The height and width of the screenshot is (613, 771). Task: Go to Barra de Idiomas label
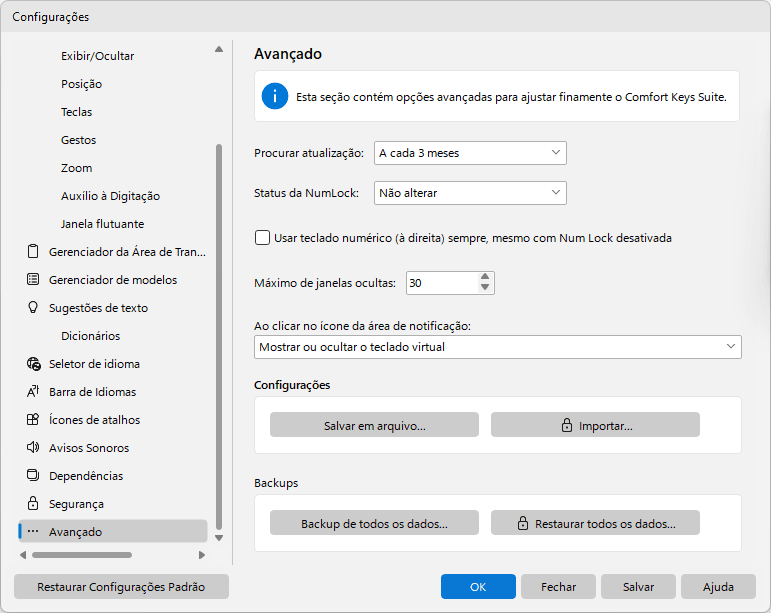[x=92, y=392]
